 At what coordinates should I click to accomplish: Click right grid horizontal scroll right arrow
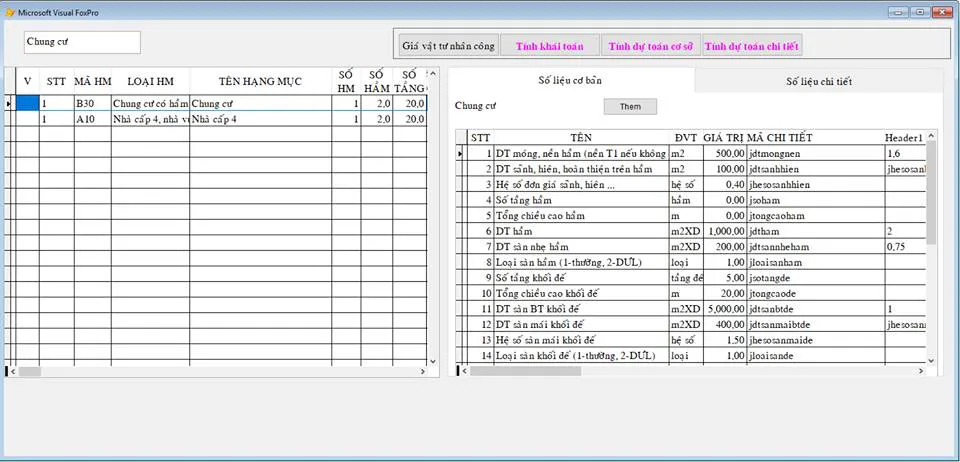click(x=920, y=371)
